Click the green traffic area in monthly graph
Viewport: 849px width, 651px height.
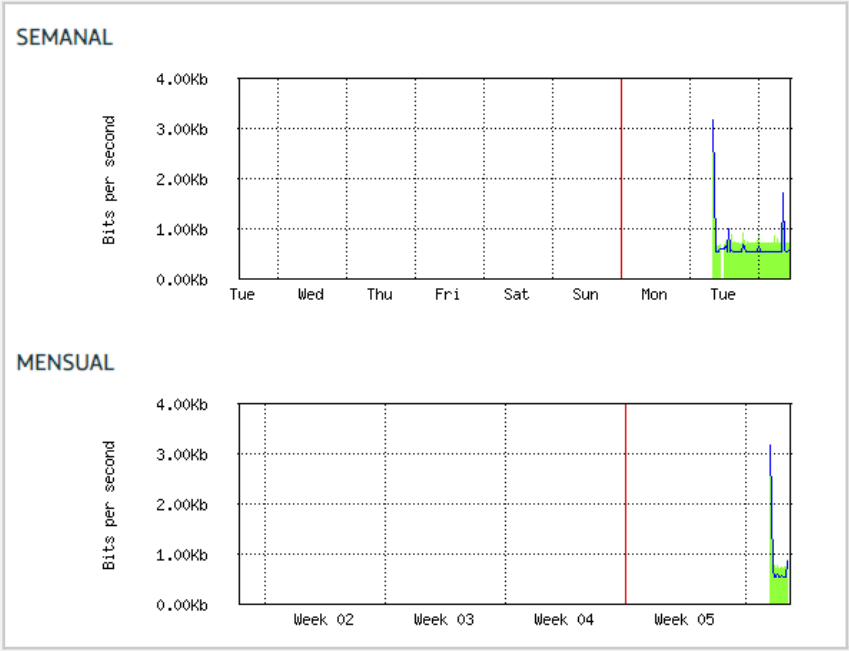779,588
